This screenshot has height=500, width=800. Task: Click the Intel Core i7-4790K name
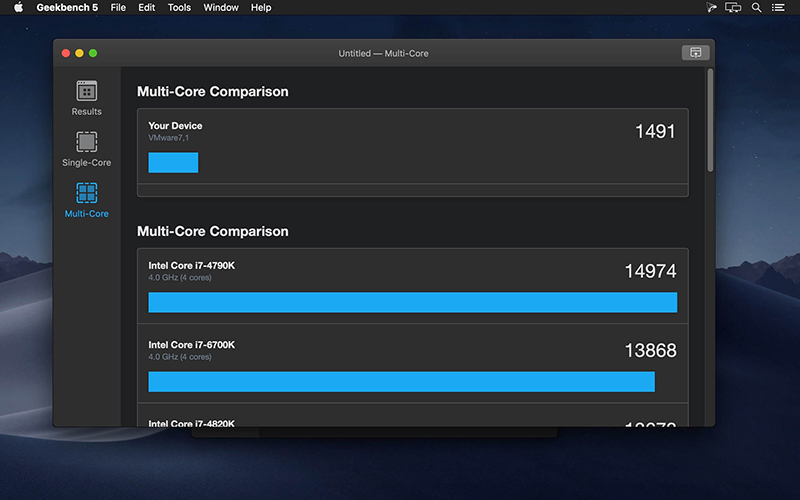coord(191,265)
